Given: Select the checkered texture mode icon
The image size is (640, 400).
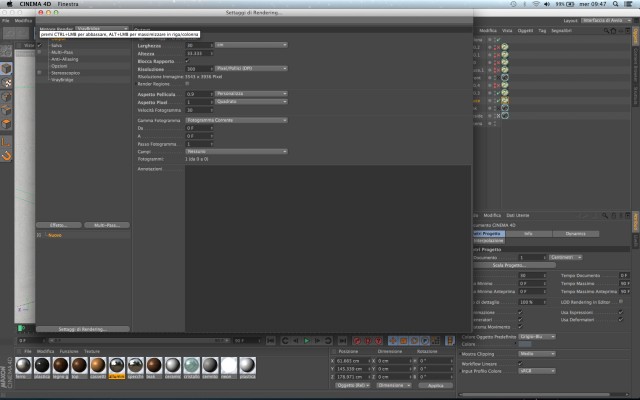Looking at the screenshot, I should coord(6,82).
